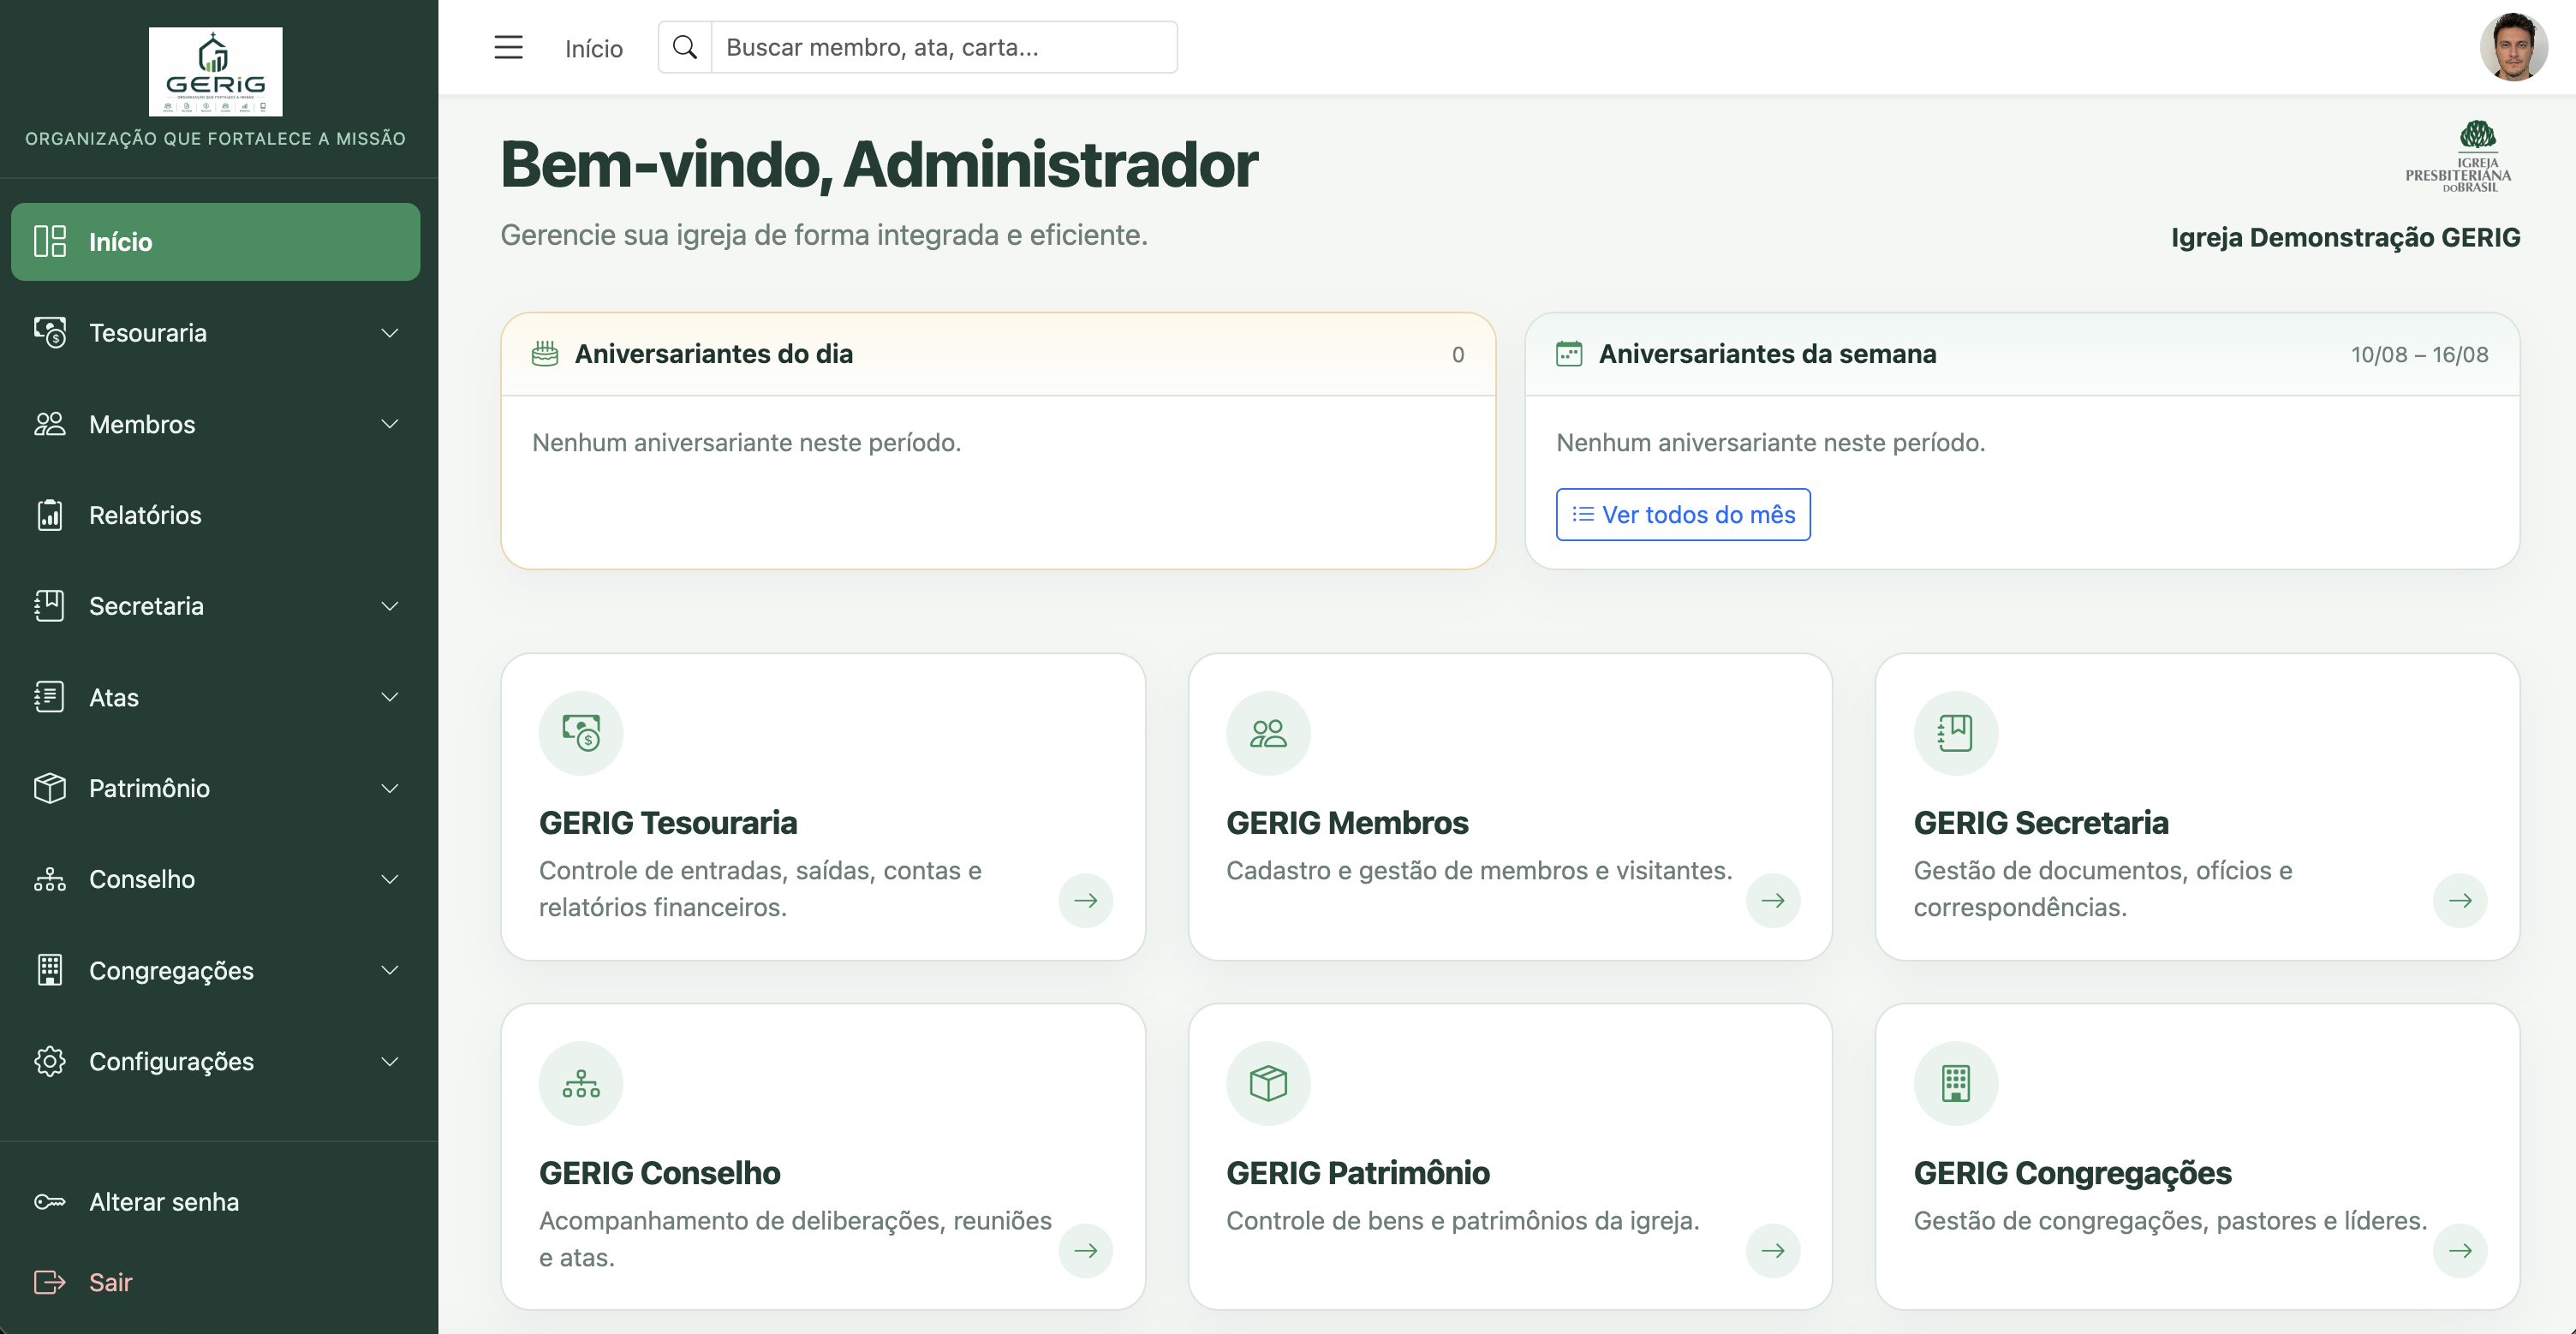Click the Conselho diagram icon in the sidebar
This screenshot has width=2576, height=1334.
point(49,879)
